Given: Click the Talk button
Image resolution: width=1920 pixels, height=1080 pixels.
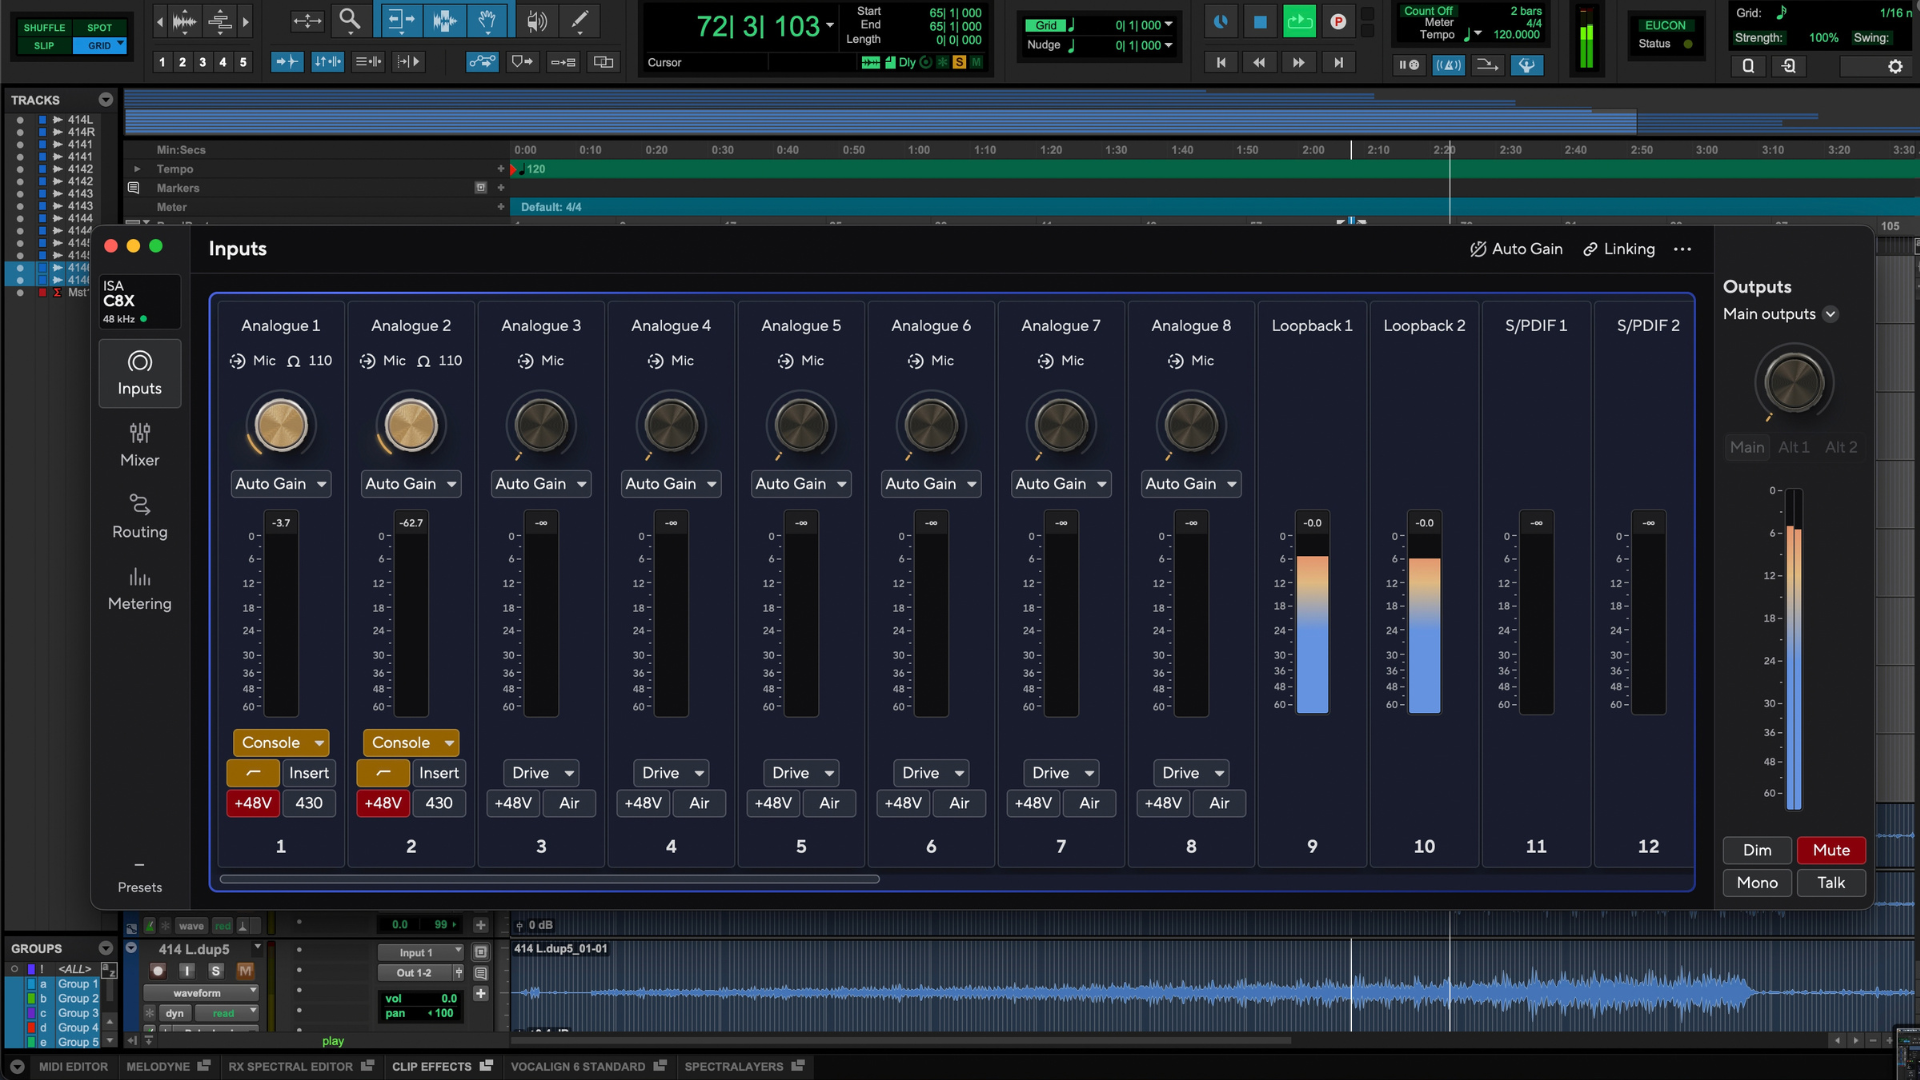Looking at the screenshot, I should pos(1831,883).
